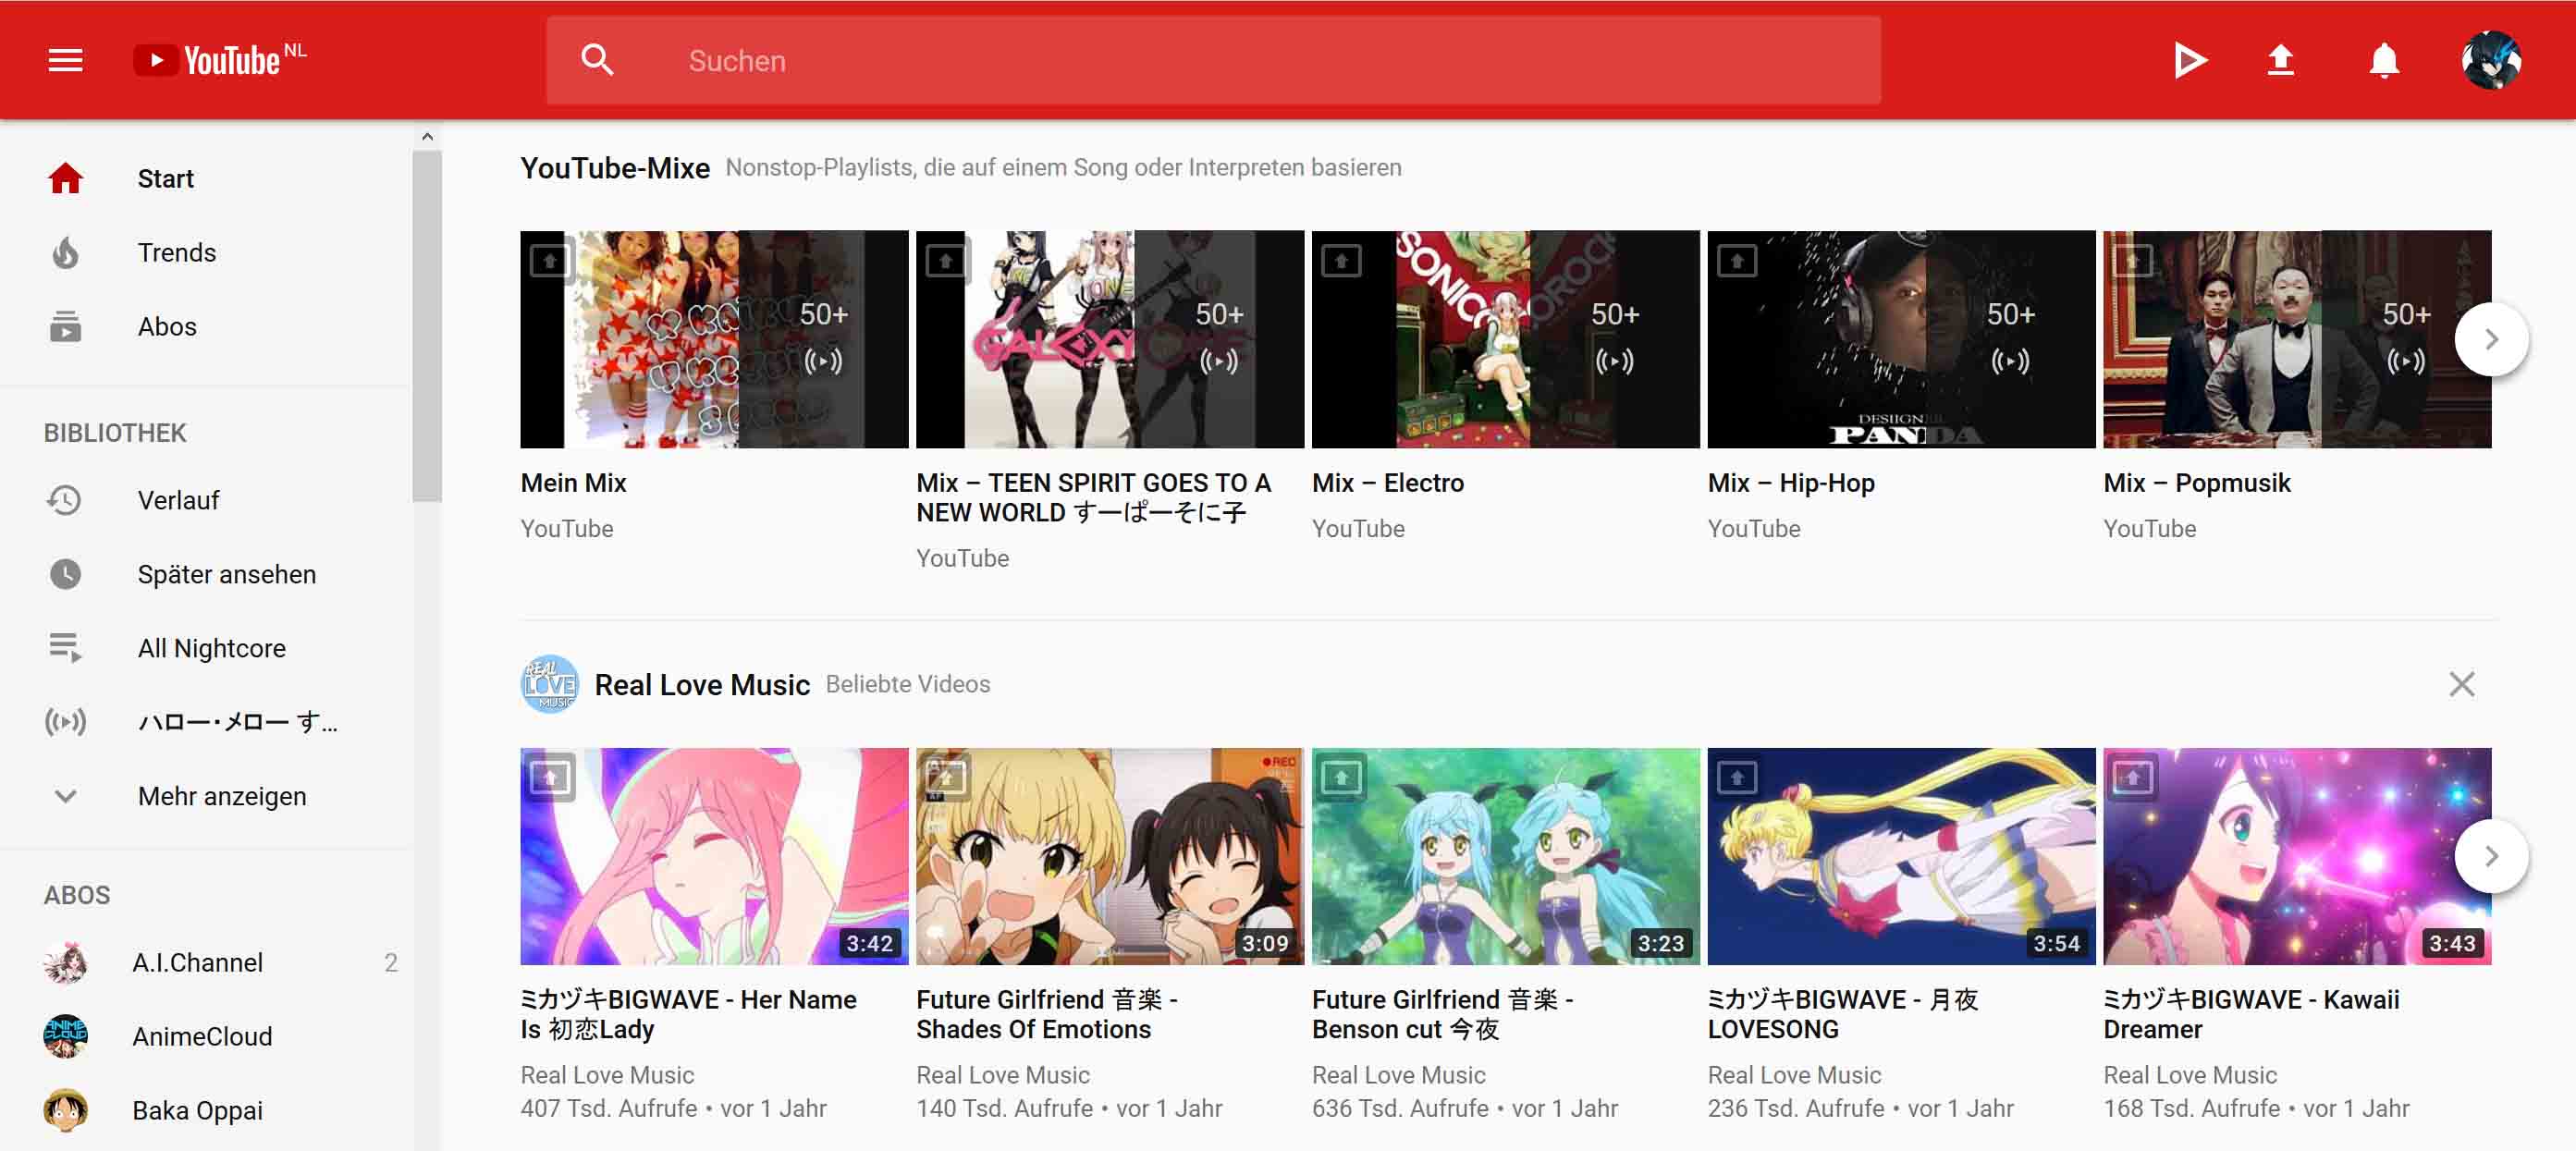2576x1151 pixels.
Task: Expand Mehr anzeigen in library
Action: (205, 796)
